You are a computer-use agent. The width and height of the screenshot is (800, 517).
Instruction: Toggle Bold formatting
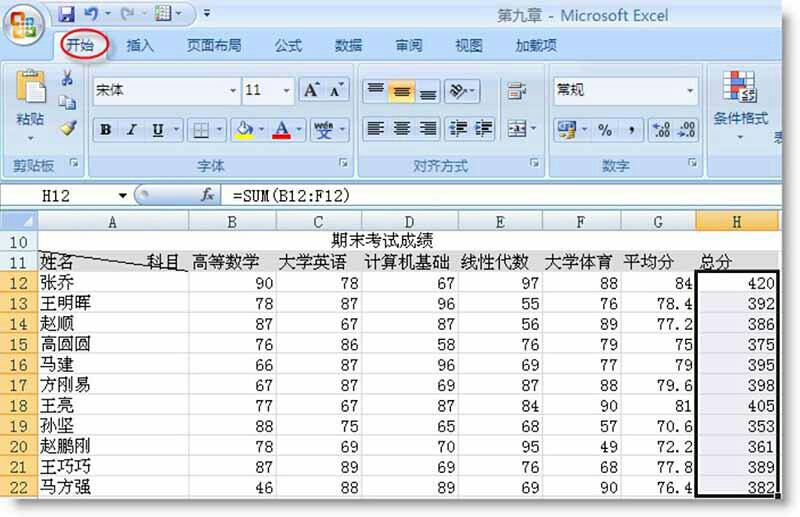105,130
